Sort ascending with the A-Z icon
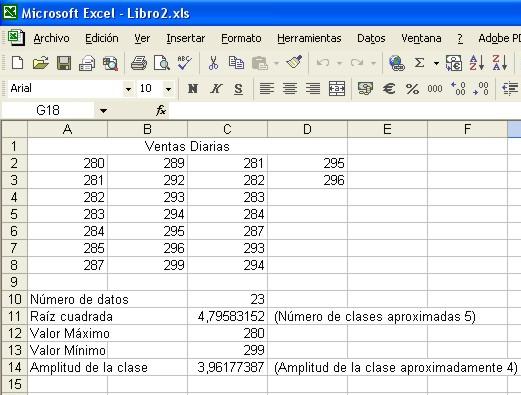521x395 pixels. coord(477,63)
